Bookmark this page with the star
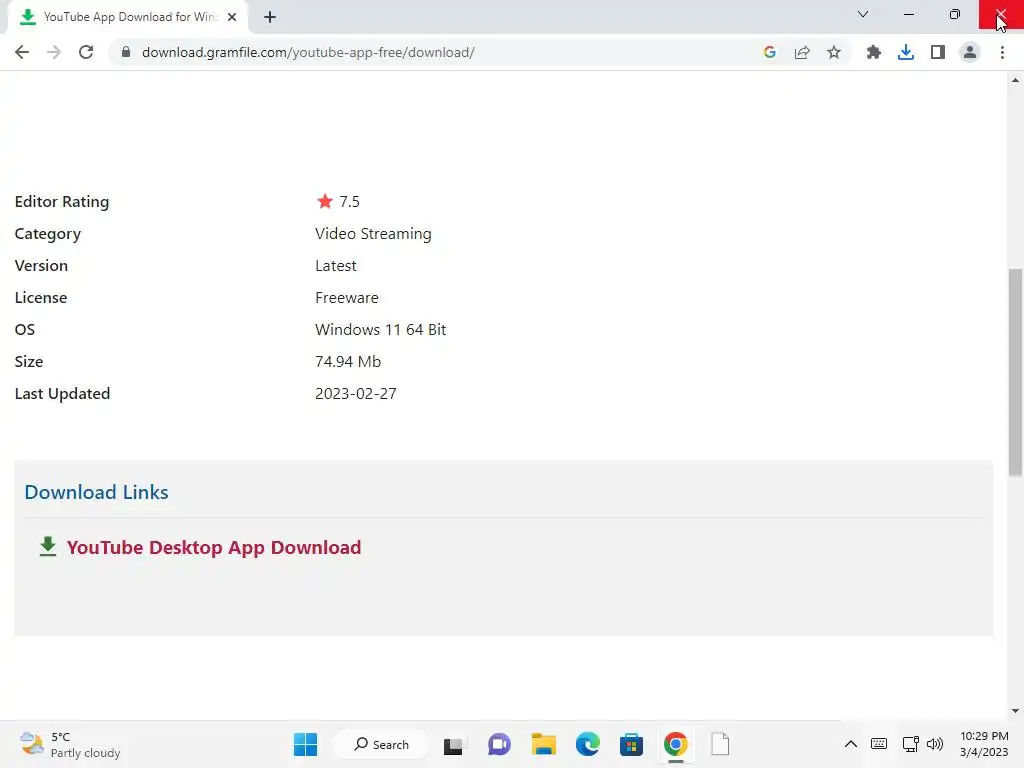The height and width of the screenshot is (768, 1024). pyautogui.click(x=834, y=52)
